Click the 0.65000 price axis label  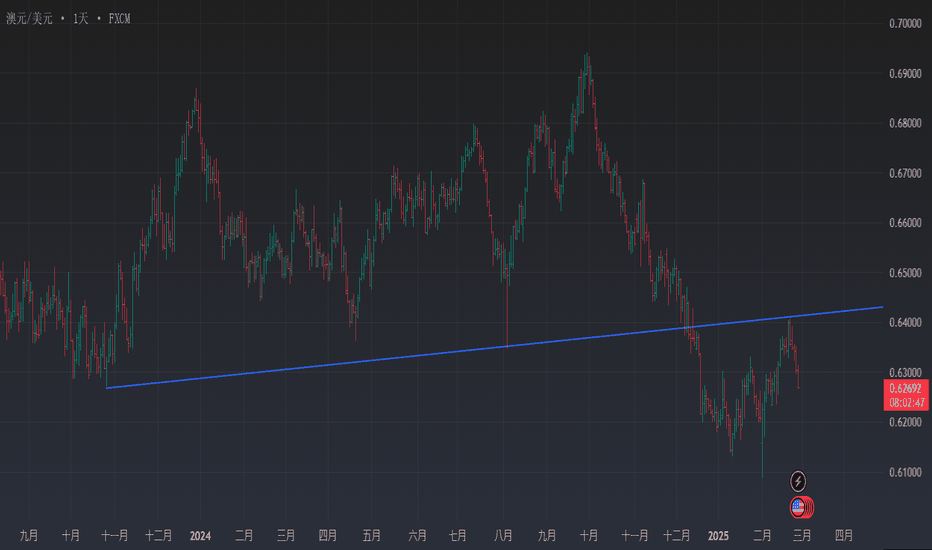pos(906,273)
